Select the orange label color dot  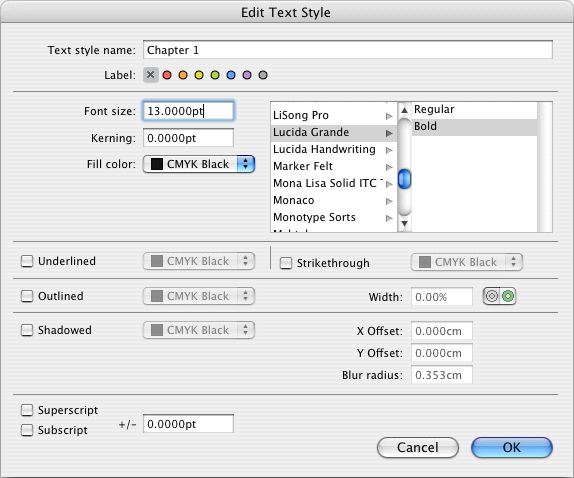tap(183, 75)
